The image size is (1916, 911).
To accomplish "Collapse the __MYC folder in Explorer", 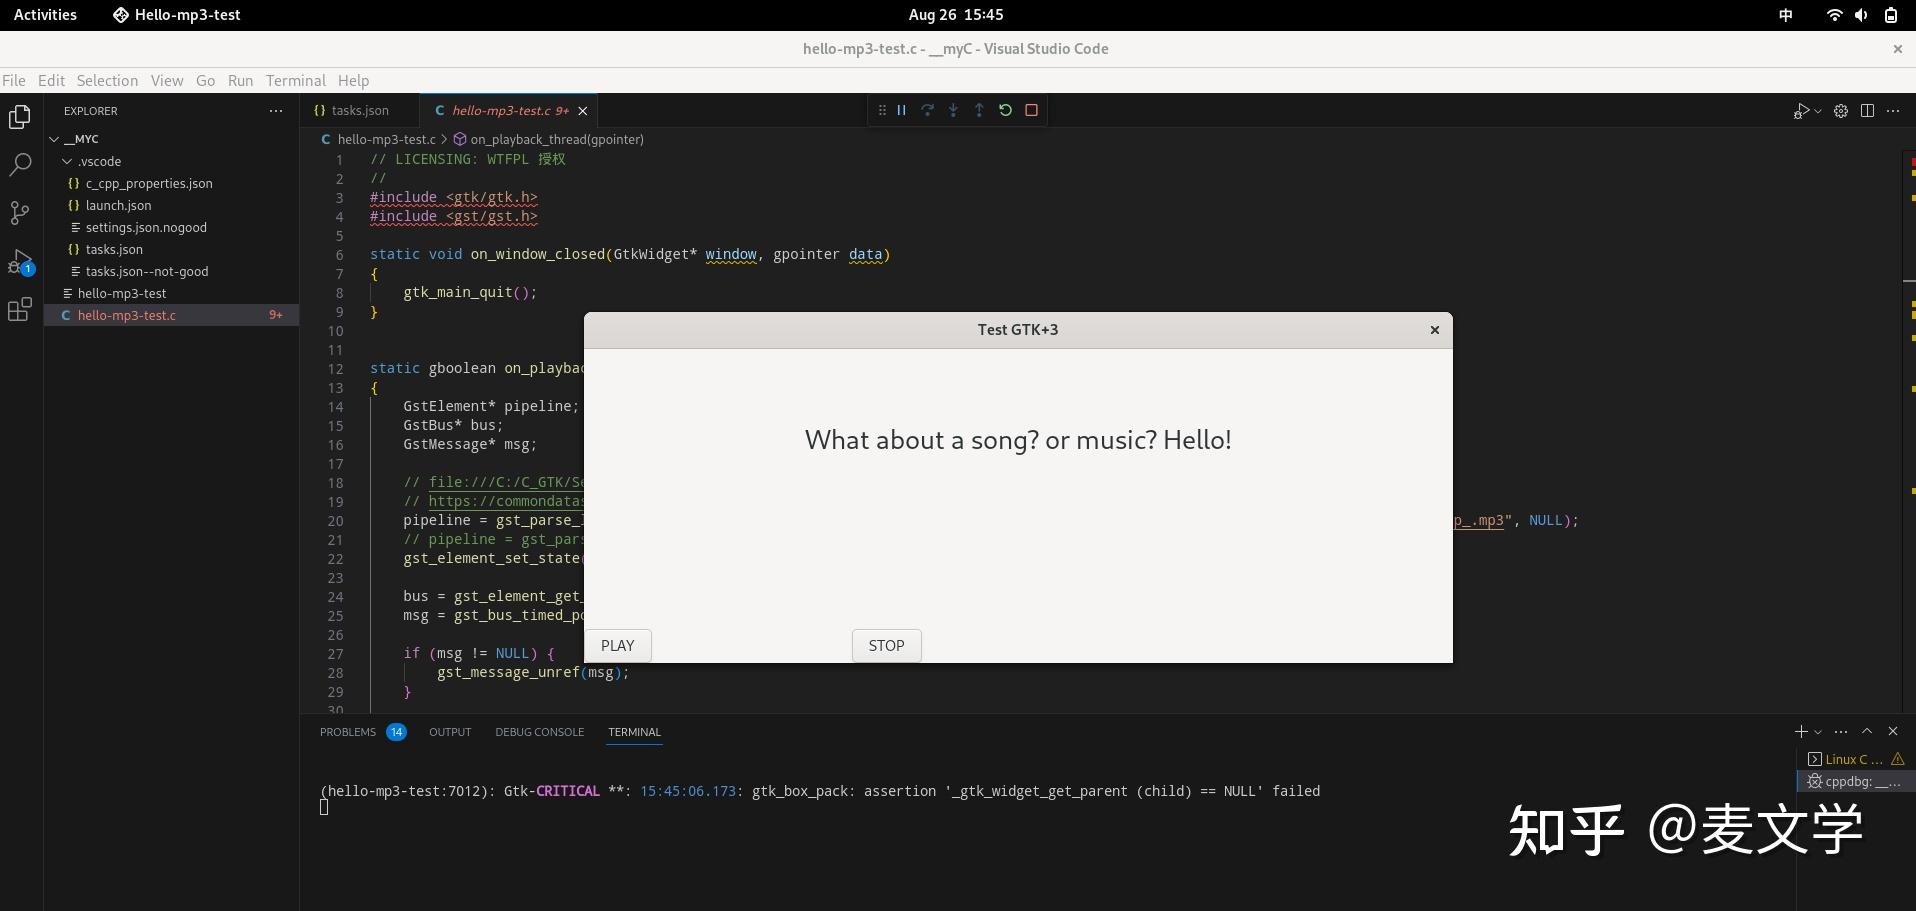I will tap(56, 139).
